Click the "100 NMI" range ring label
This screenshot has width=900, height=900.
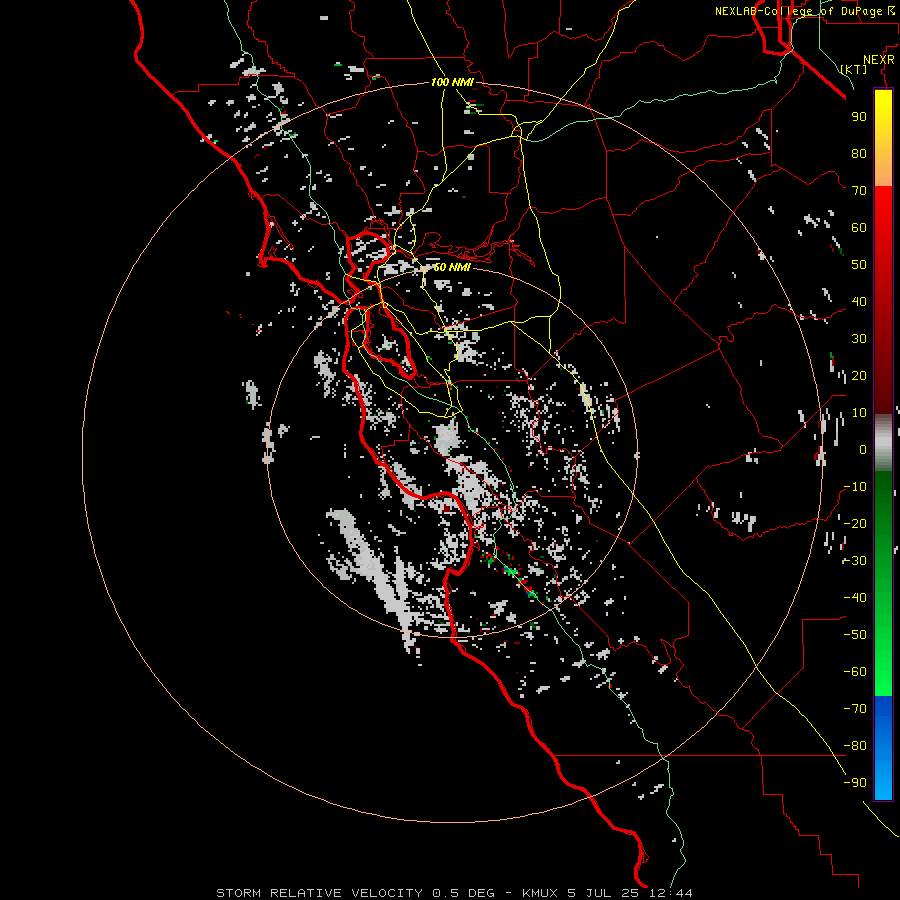(452, 82)
